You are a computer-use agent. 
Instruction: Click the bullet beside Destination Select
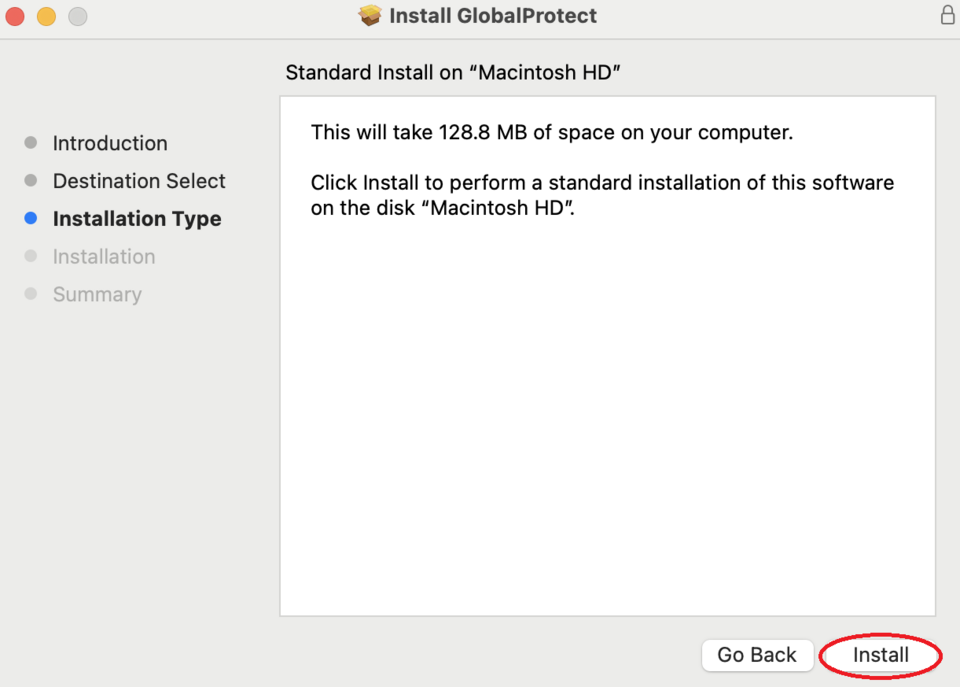pyautogui.click(x=31, y=181)
